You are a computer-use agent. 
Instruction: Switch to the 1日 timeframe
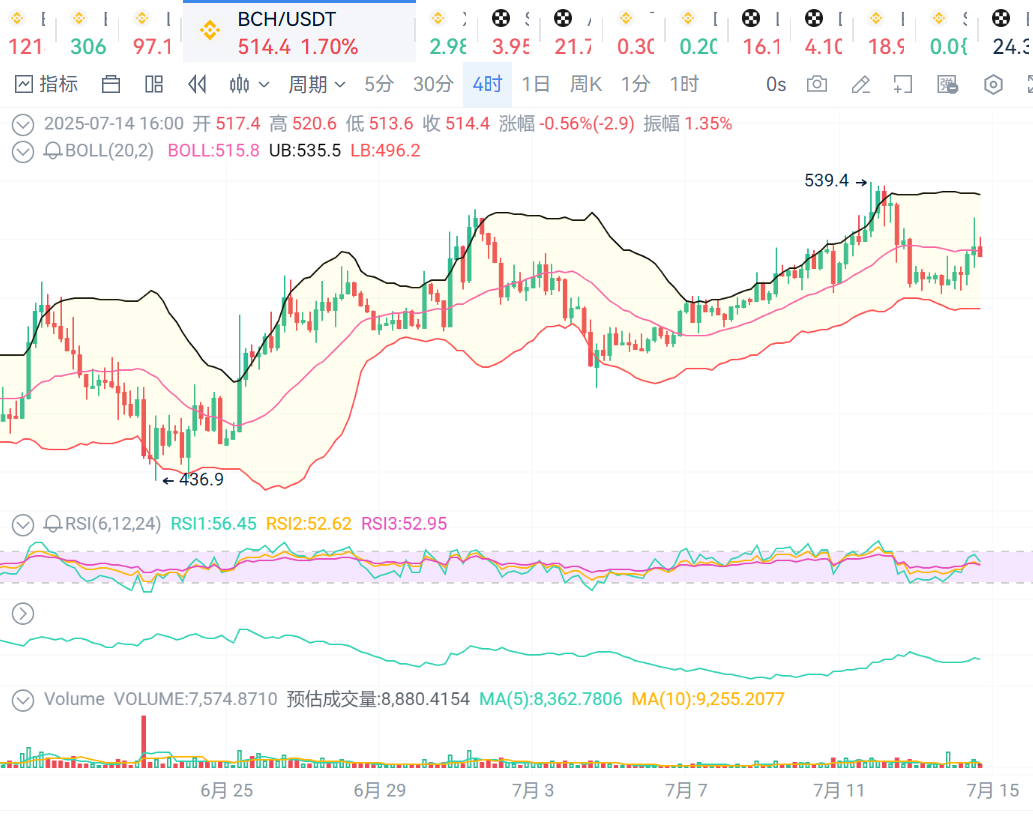coord(536,84)
